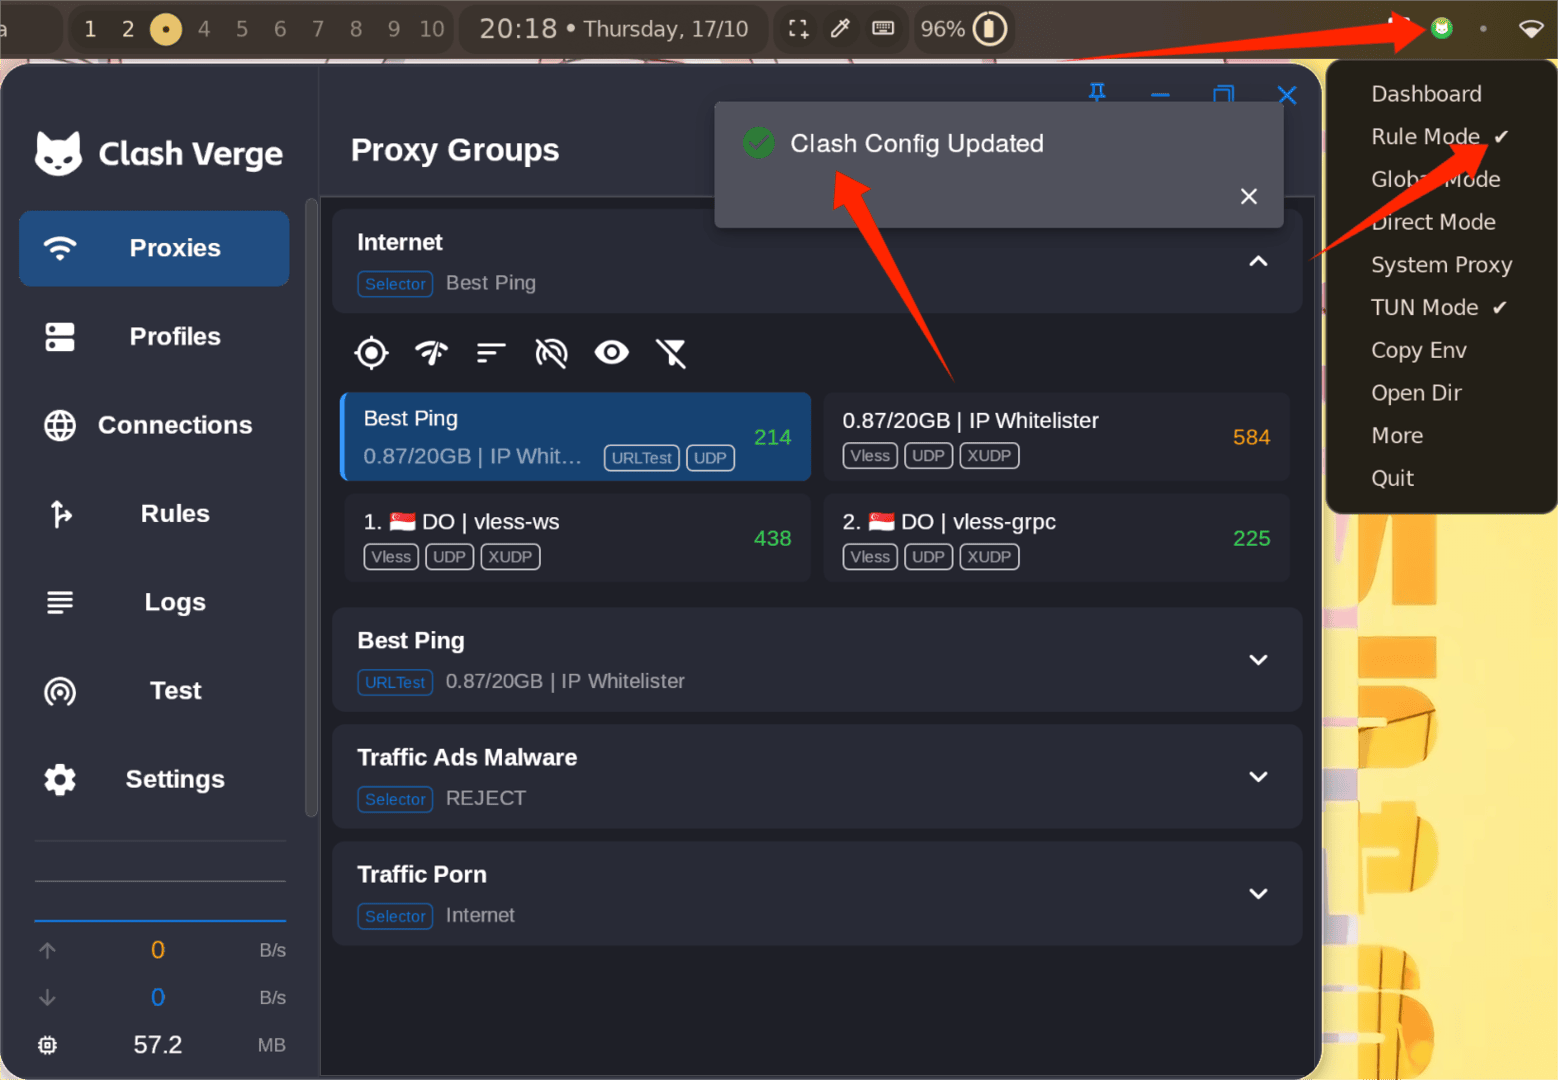The width and height of the screenshot is (1558, 1080).
Task: Select the 0.87/20GB IP Whitelister proxy
Action: (x=1057, y=437)
